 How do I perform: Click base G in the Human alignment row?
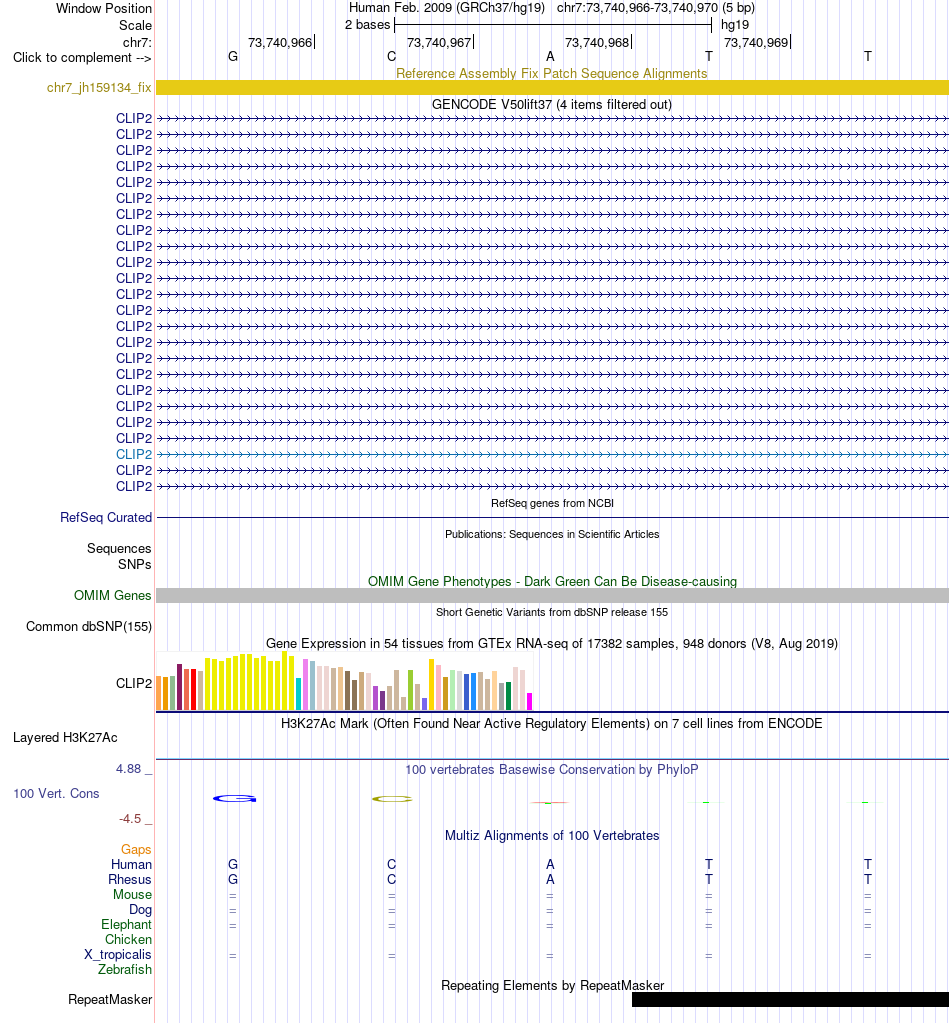click(x=233, y=864)
